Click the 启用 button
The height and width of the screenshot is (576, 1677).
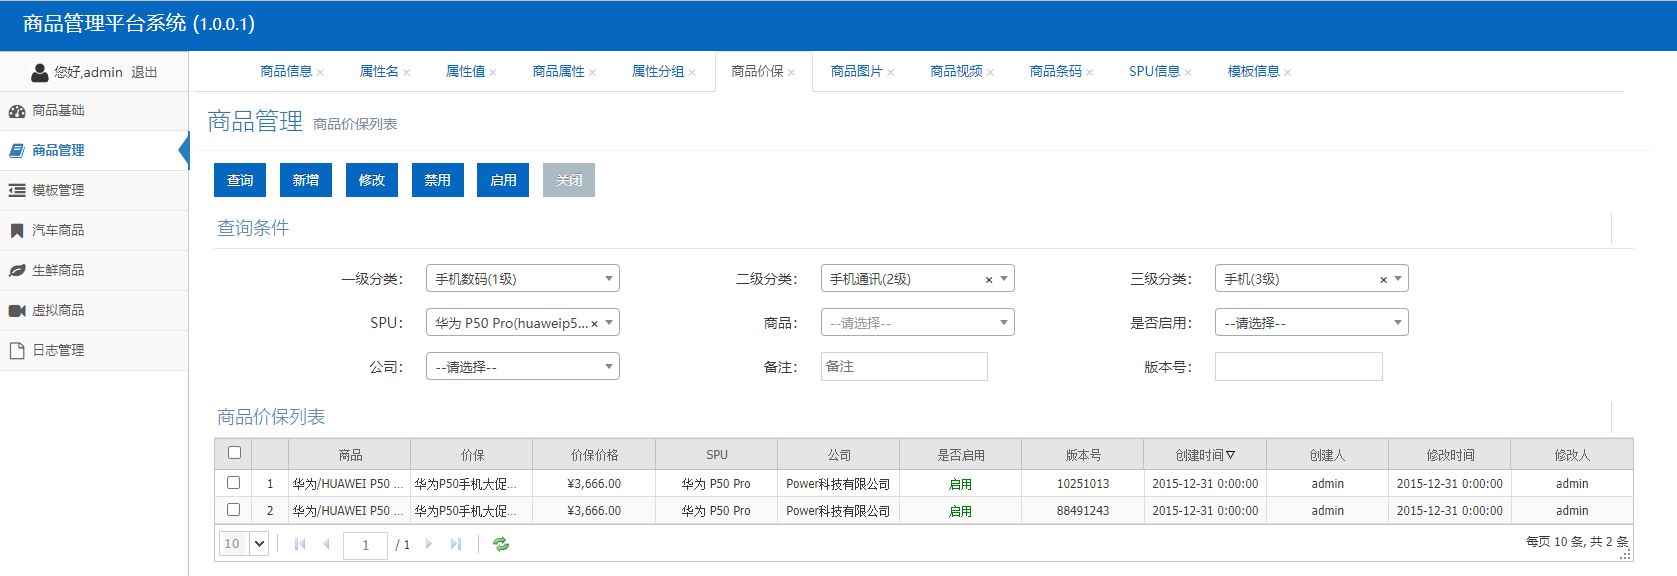coord(503,180)
